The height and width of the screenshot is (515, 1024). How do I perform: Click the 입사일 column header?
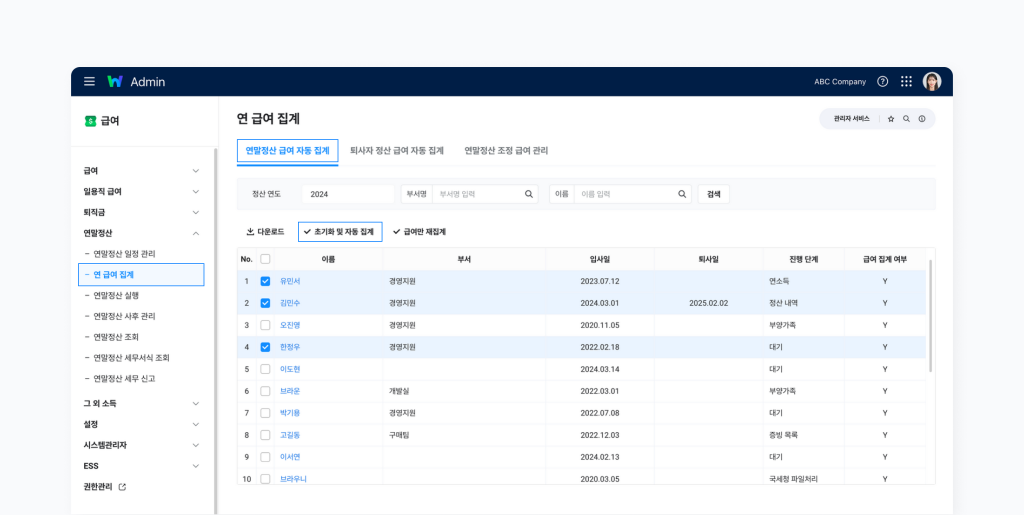coord(600,259)
